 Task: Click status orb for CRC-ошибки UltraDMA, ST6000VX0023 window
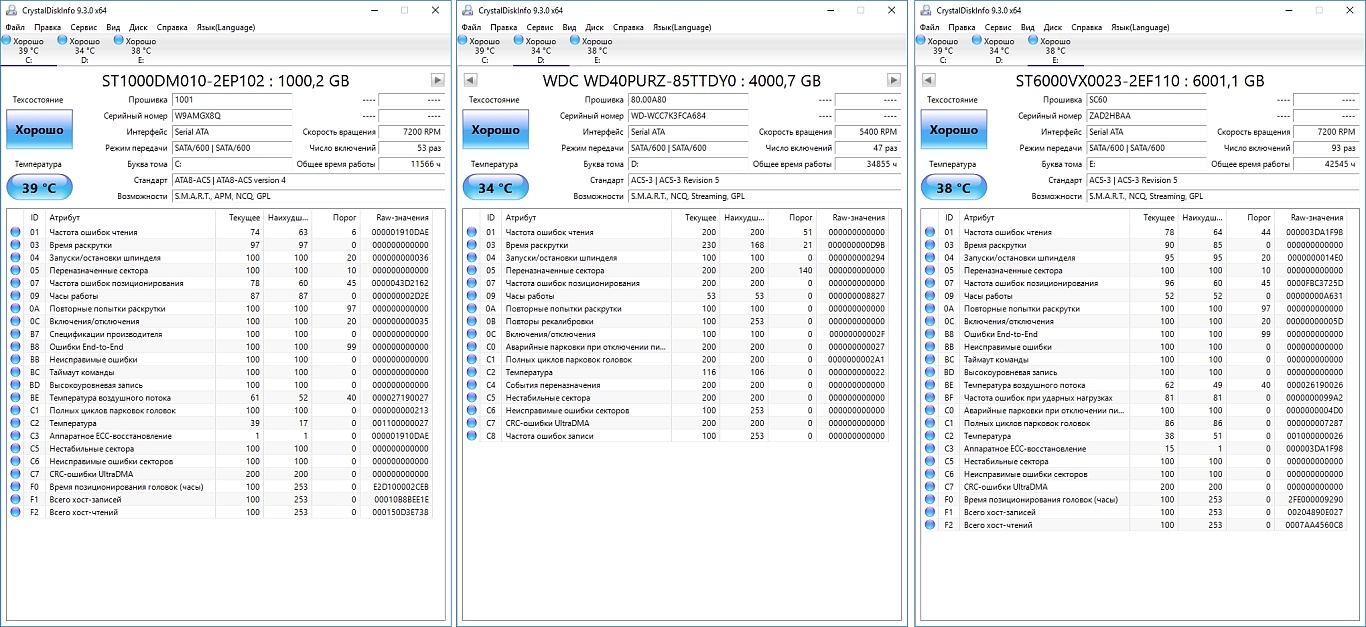pos(928,487)
